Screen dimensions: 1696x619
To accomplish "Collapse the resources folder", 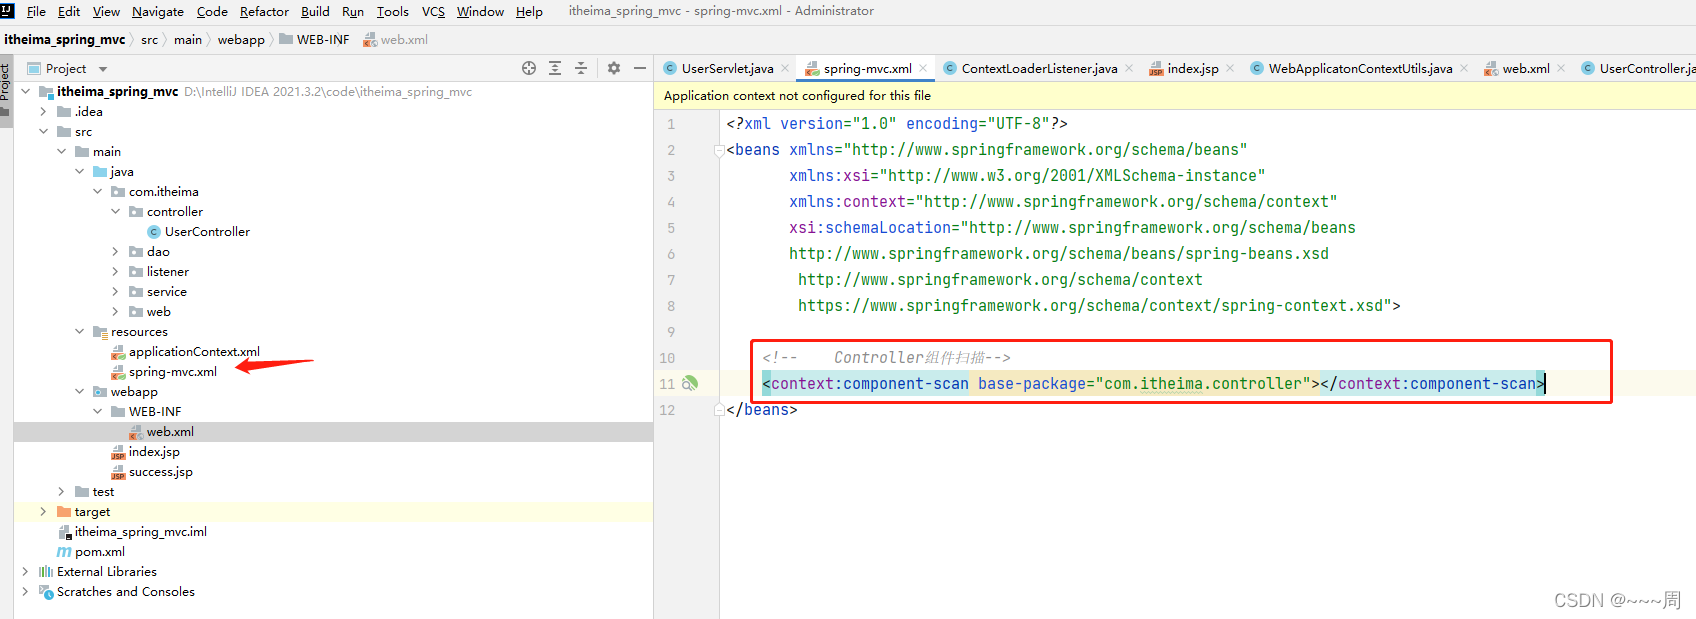I will coord(79,331).
